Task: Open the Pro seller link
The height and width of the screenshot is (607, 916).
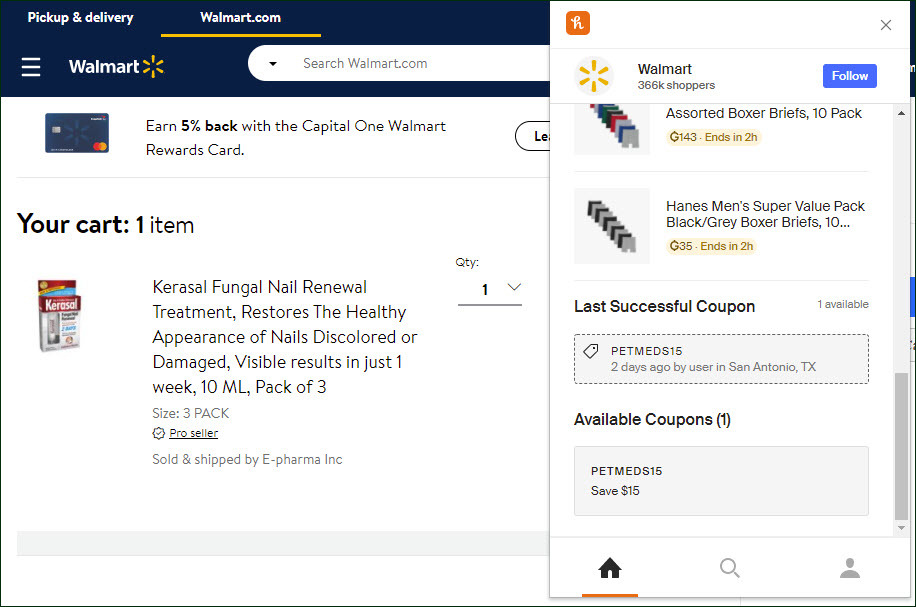Action: pyautogui.click(x=193, y=433)
